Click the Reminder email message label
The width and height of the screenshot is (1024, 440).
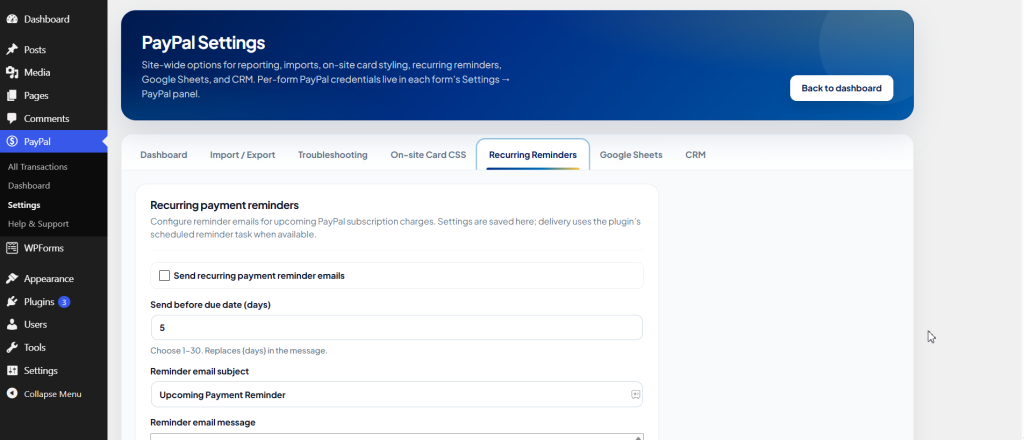coord(202,422)
